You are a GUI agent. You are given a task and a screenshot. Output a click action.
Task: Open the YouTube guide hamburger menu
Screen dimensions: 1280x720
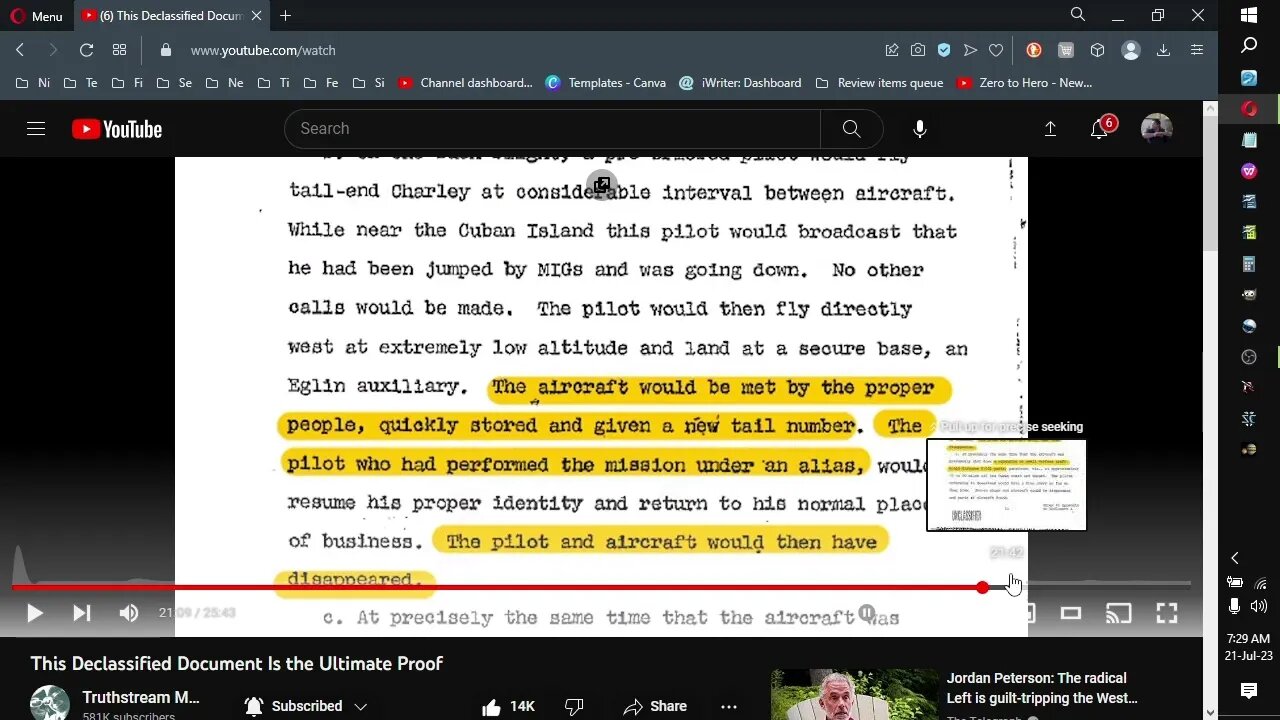pyautogui.click(x=36, y=128)
